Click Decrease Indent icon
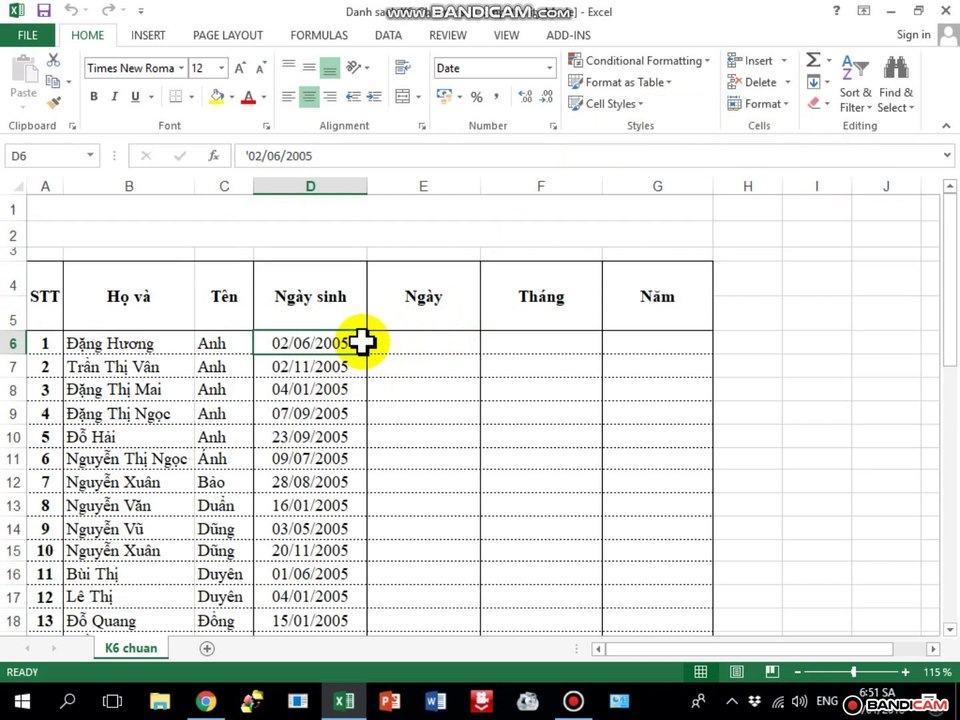Viewport: 960px width, 720px height. point(353,96)
